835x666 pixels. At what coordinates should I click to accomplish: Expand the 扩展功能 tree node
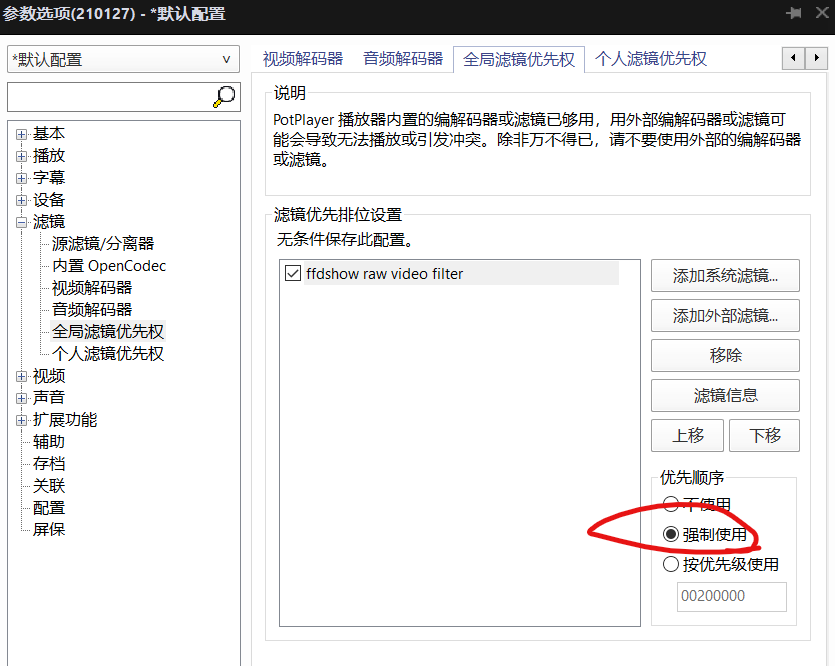click(x=21, y=420)
